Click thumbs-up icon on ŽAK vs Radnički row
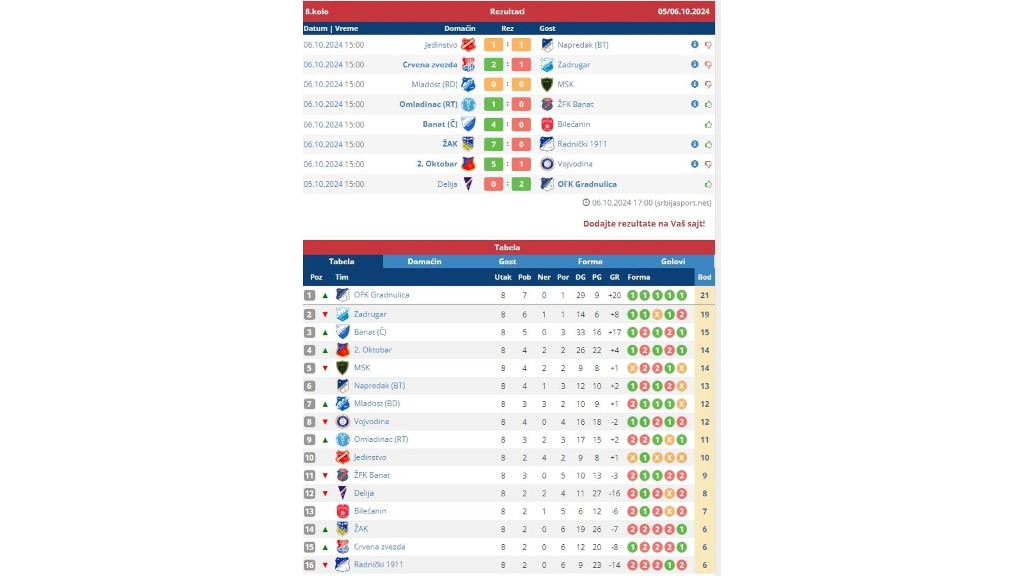 [x=708, y=144]
